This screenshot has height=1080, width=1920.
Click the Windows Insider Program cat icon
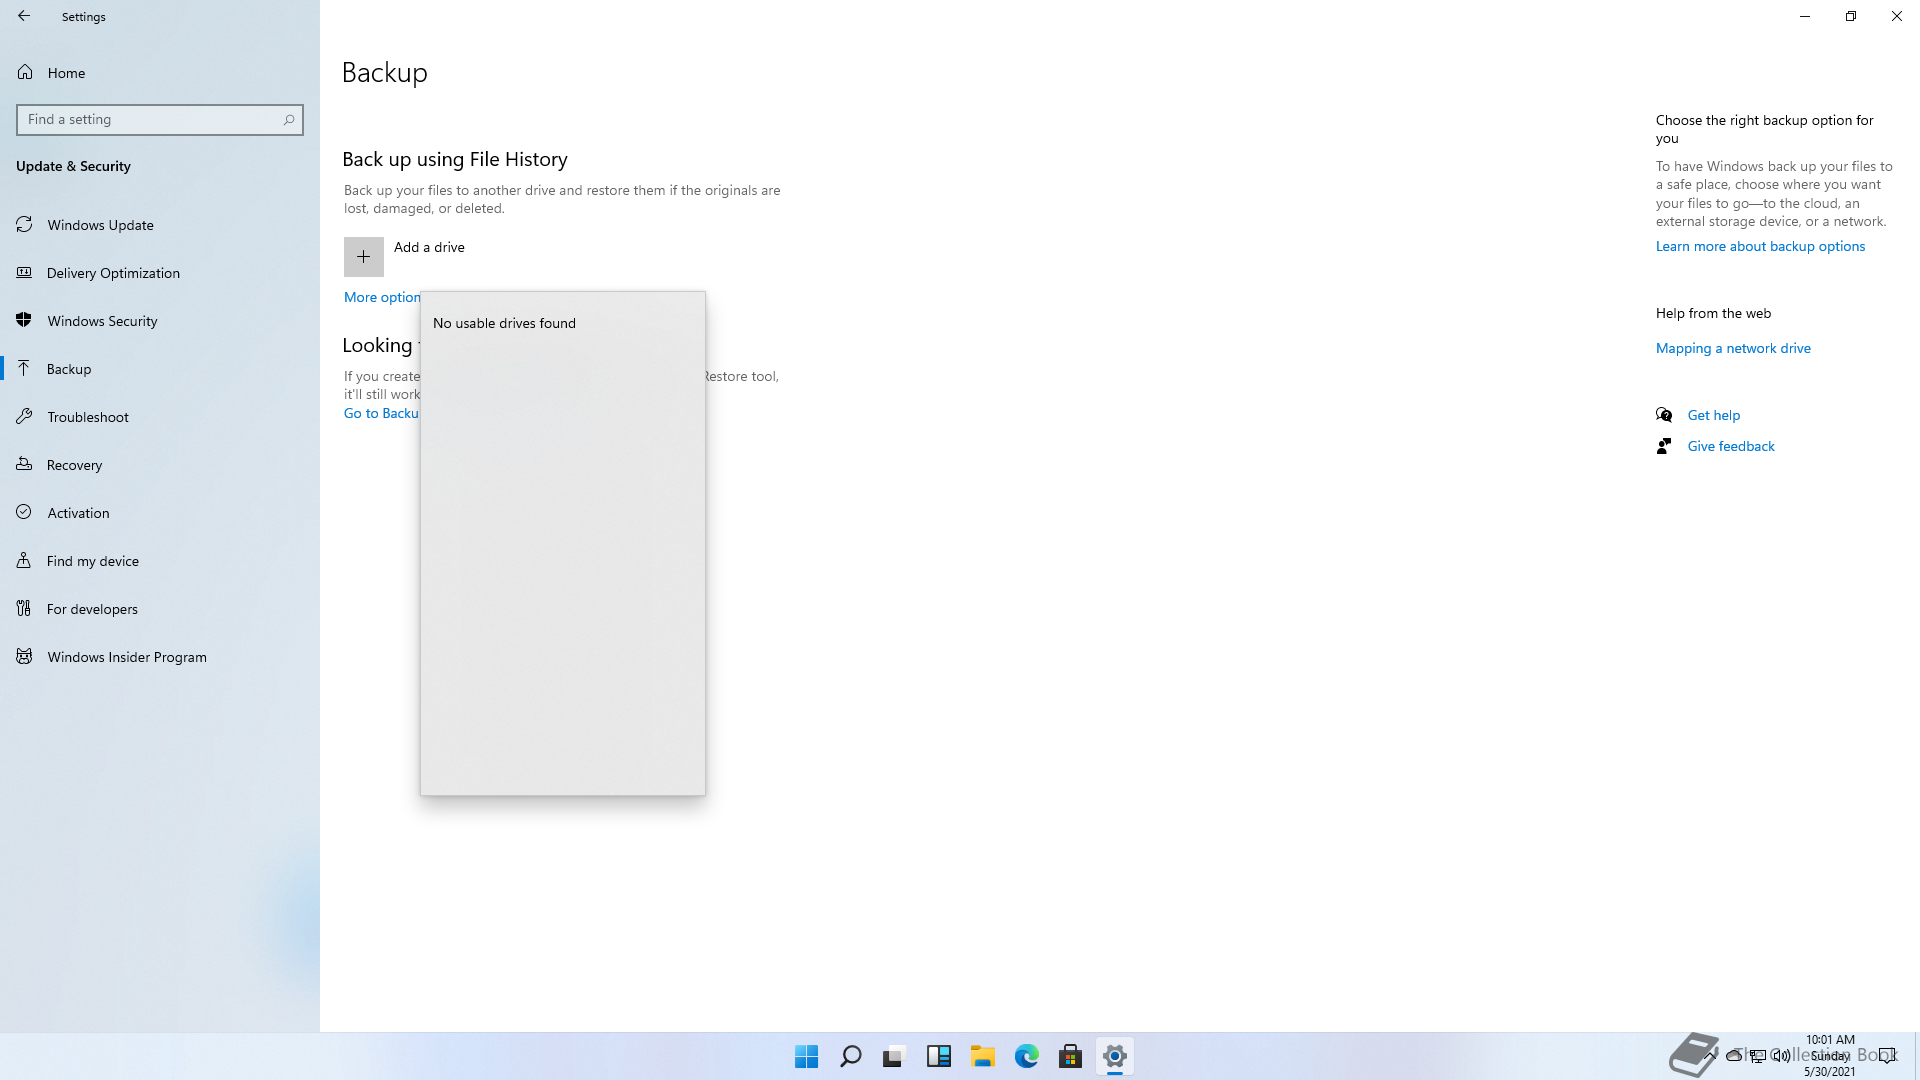point(24,657)
